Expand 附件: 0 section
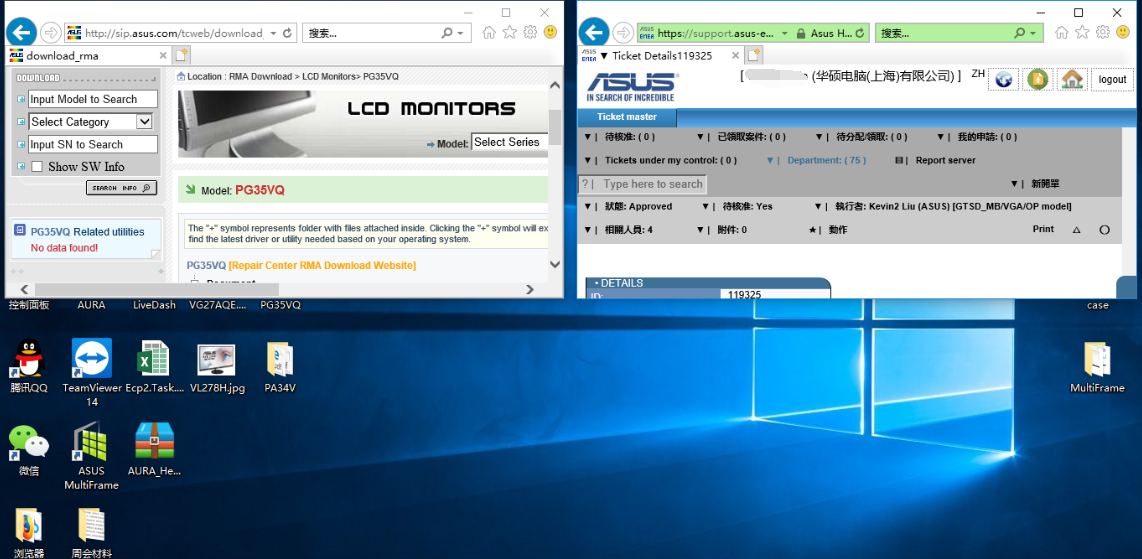The width and height of the screenshot is (1142, 559). tap(722, 230)
